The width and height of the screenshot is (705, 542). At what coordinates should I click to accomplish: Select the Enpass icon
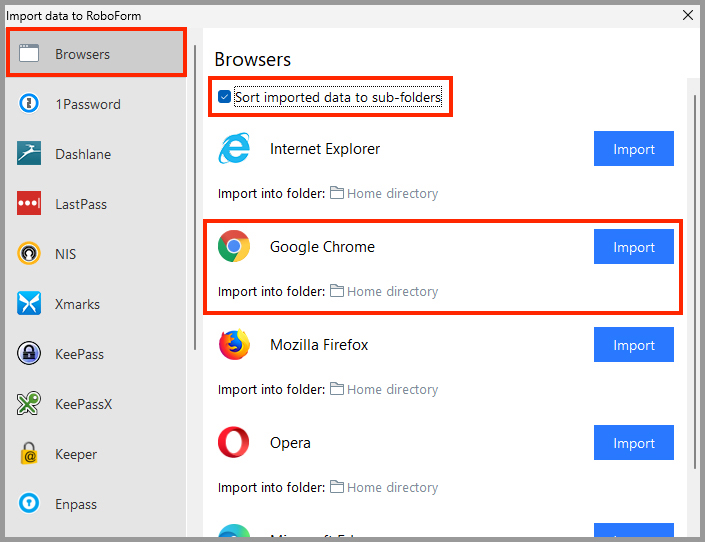click(x=30, y=504)
